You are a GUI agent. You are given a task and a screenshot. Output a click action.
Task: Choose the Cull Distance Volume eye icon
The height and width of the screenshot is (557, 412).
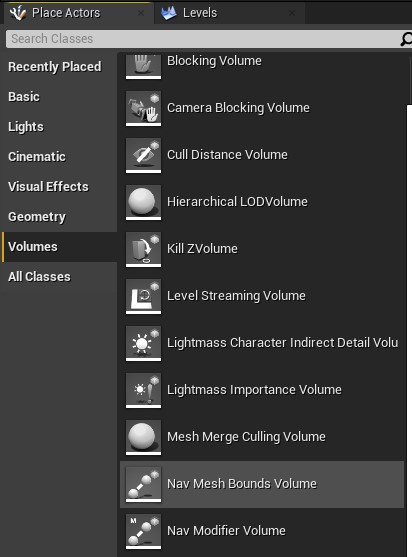pyautogui.click(x=143, y=155)
